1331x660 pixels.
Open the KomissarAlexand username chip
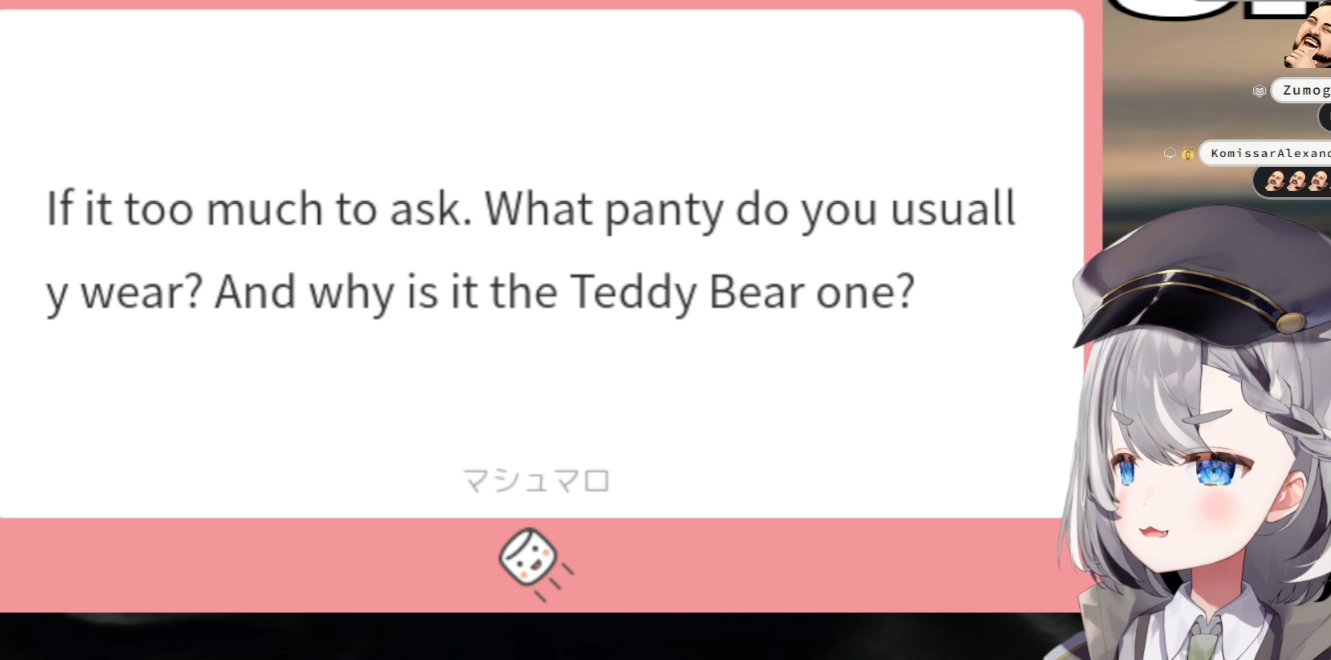click(x=1266, y=153)
